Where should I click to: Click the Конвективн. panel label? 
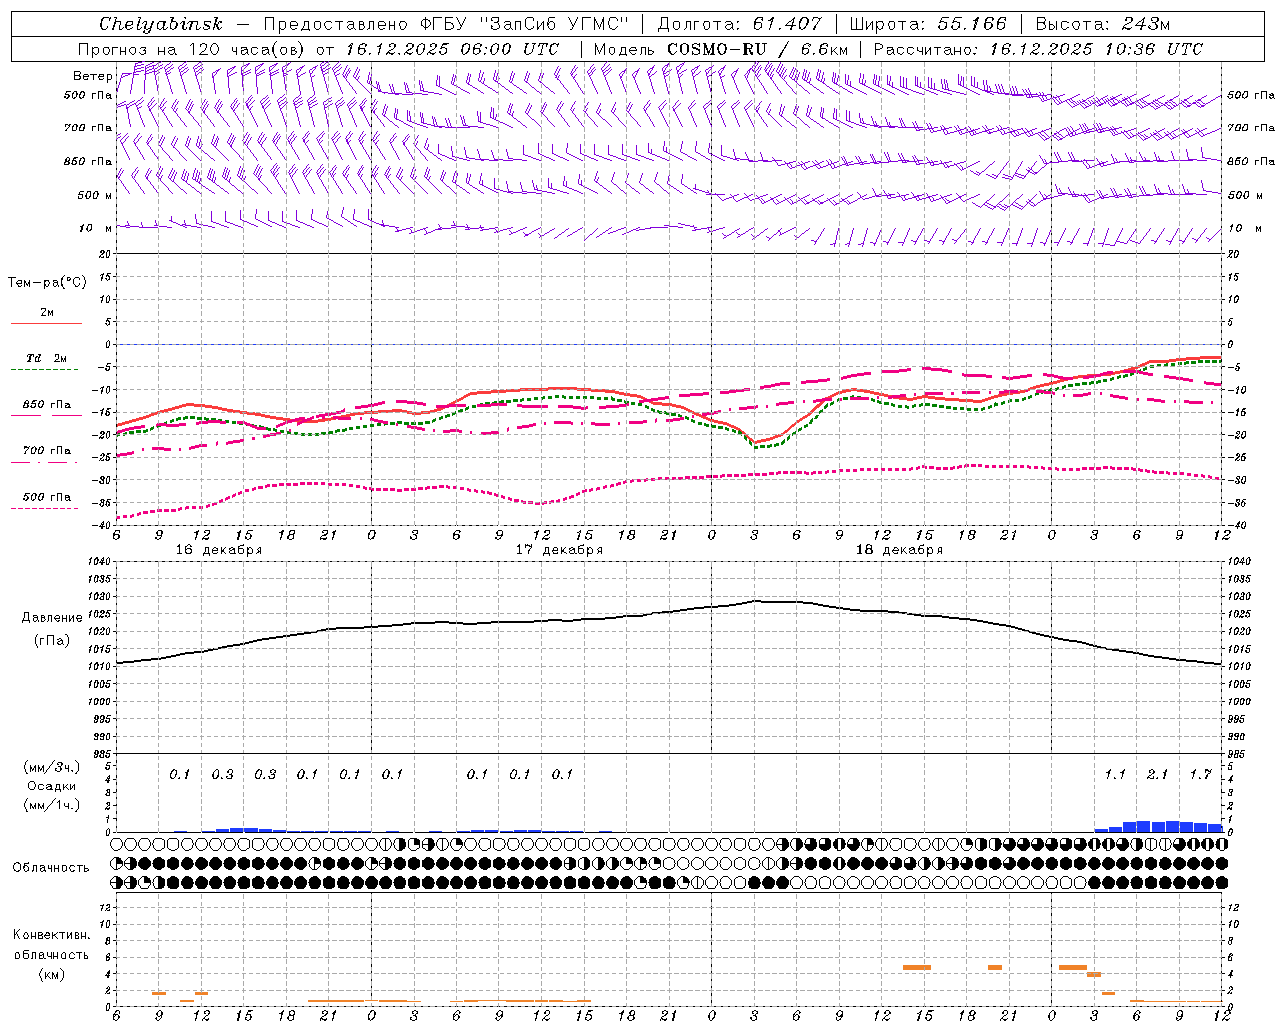point(51,935)
